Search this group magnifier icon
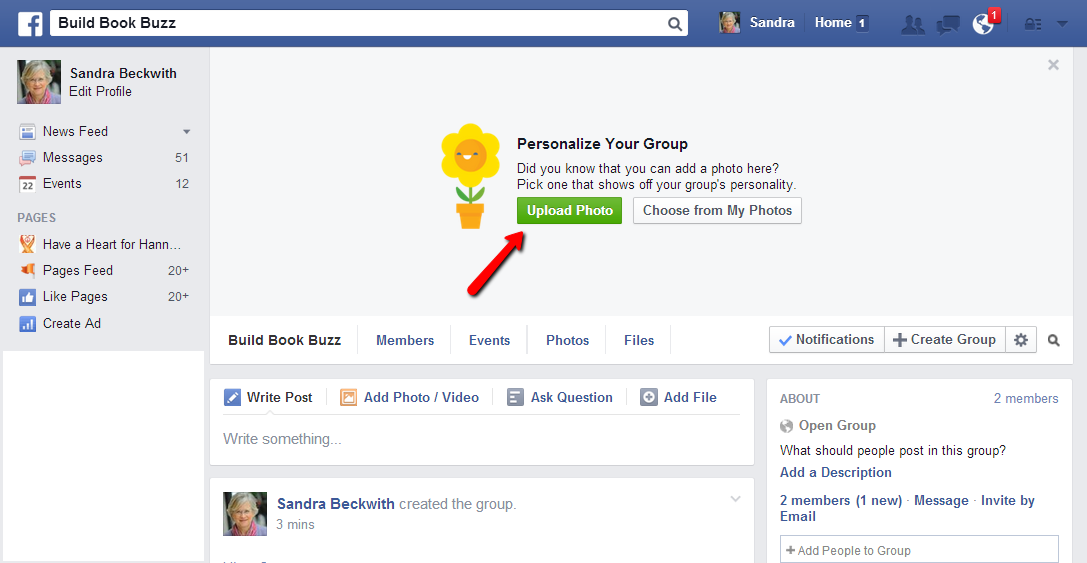1087x563 pixels. click(1054, 340)
